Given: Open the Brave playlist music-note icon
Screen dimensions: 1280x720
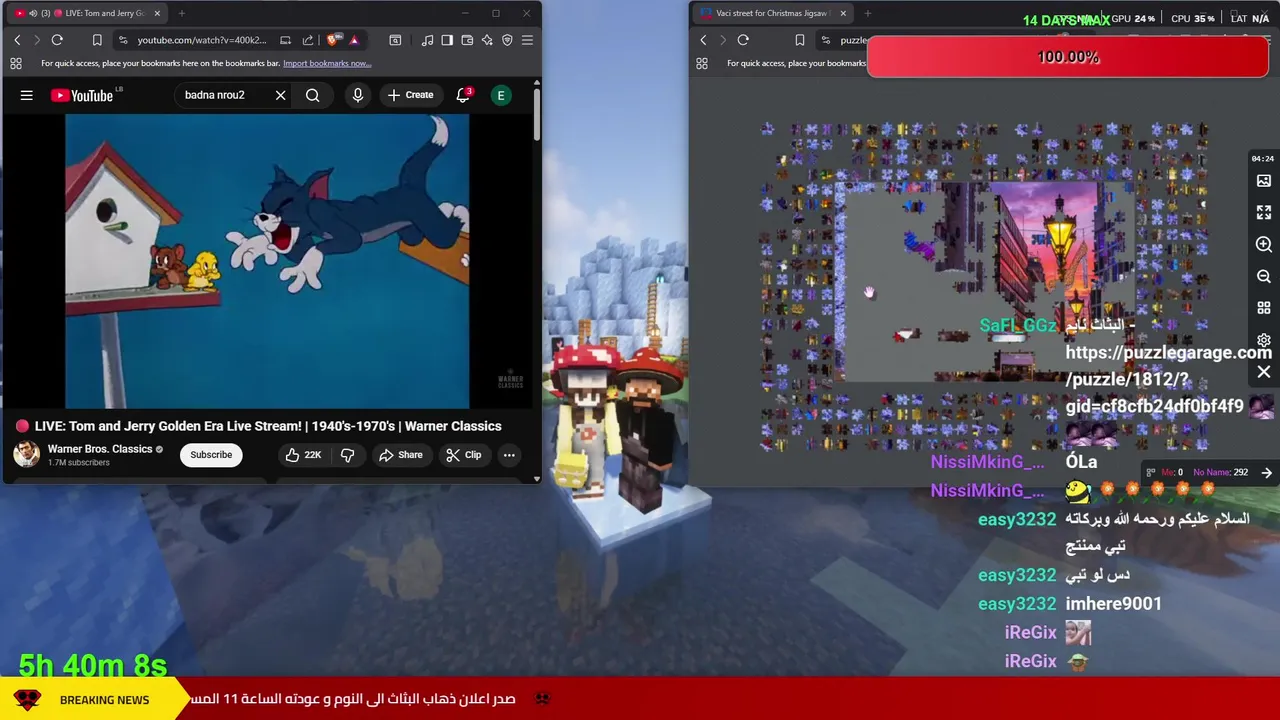Looking at the screenshot, I should coord(428,40).
